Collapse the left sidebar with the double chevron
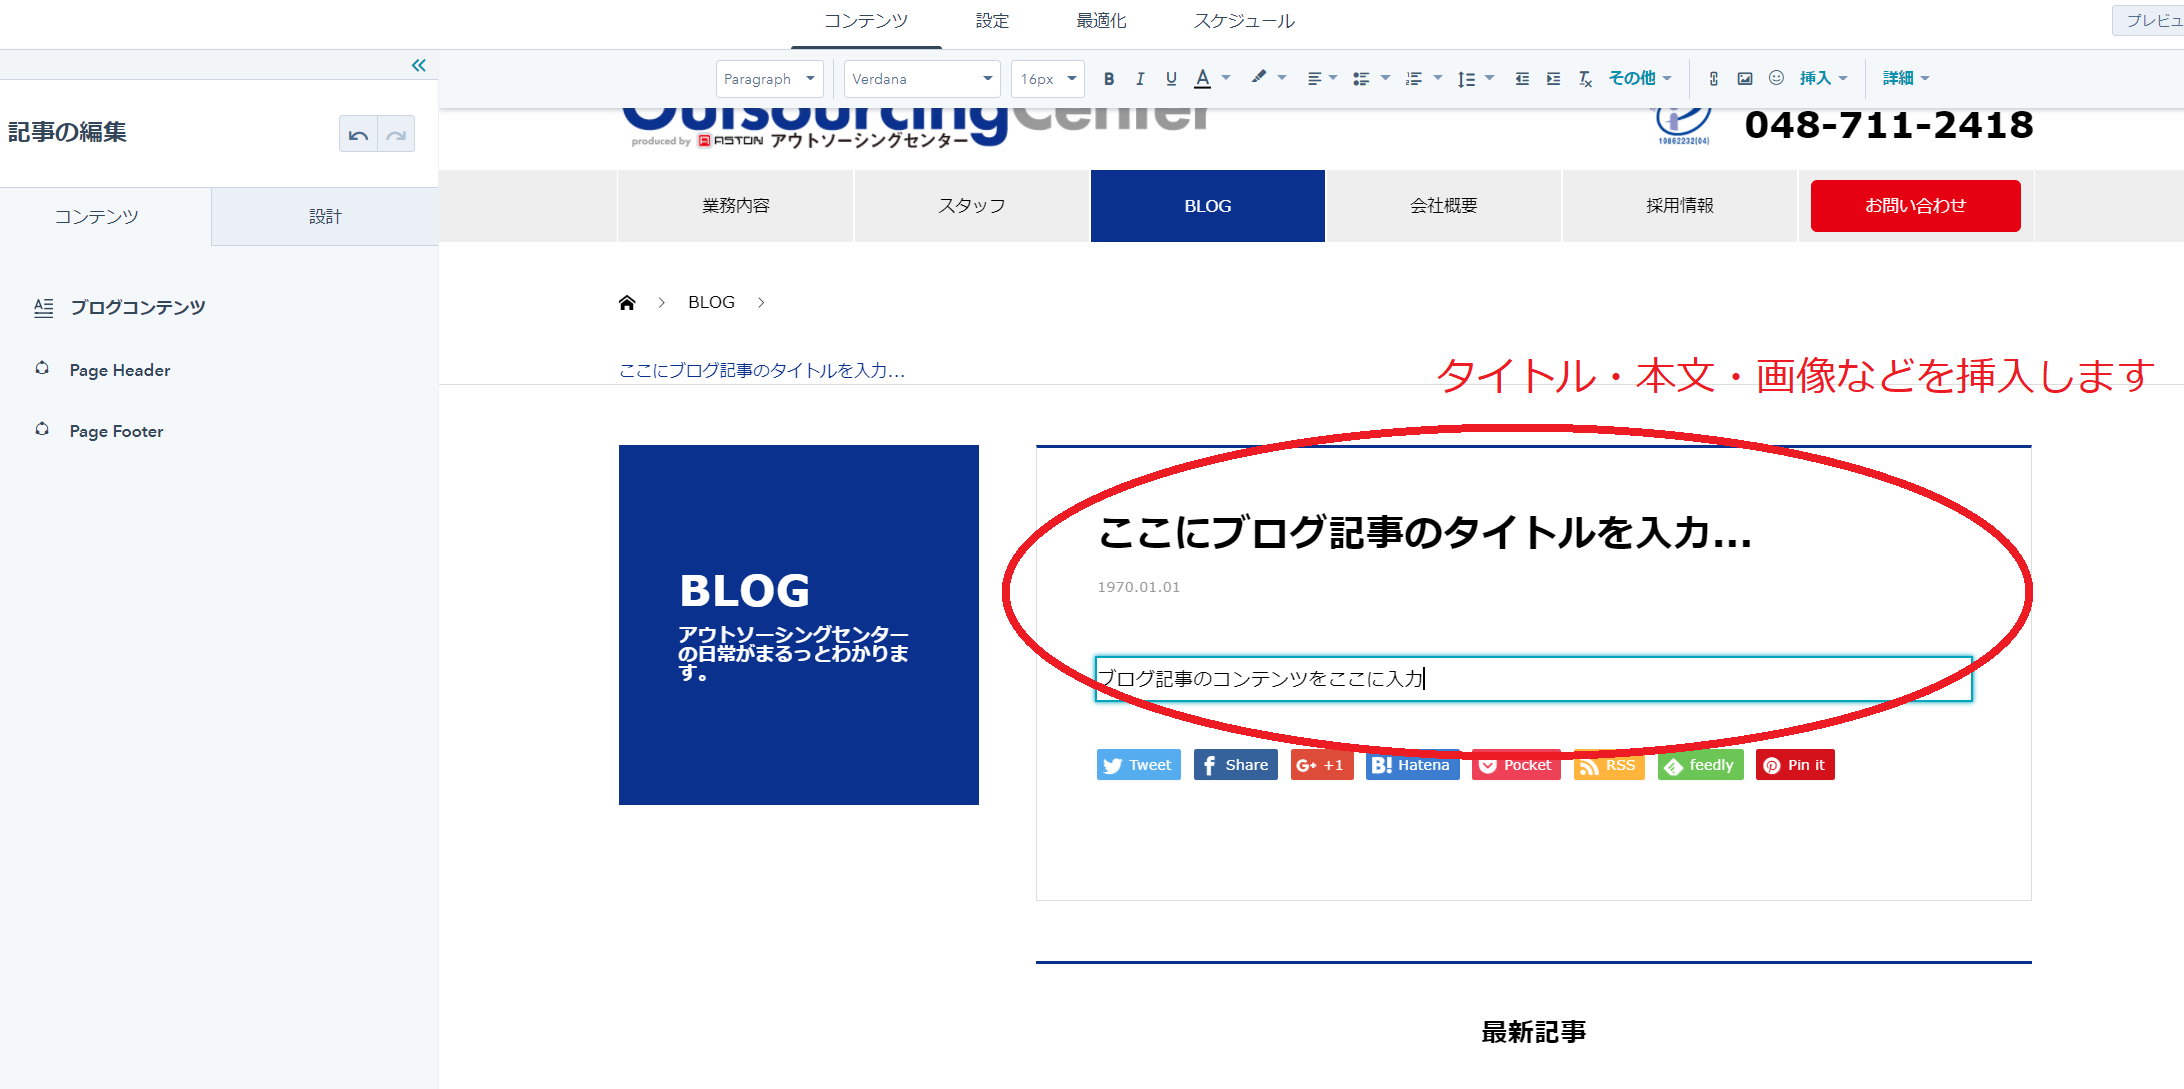 [x=418, y=65]
